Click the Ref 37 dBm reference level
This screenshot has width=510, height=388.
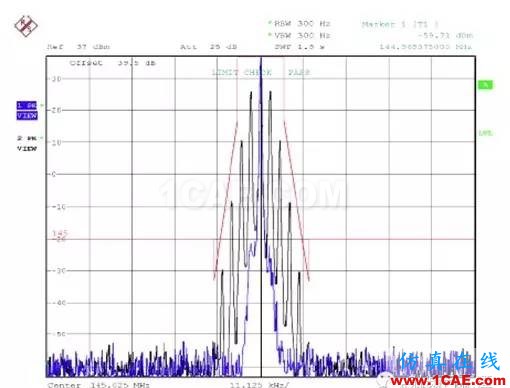point(78,47)
